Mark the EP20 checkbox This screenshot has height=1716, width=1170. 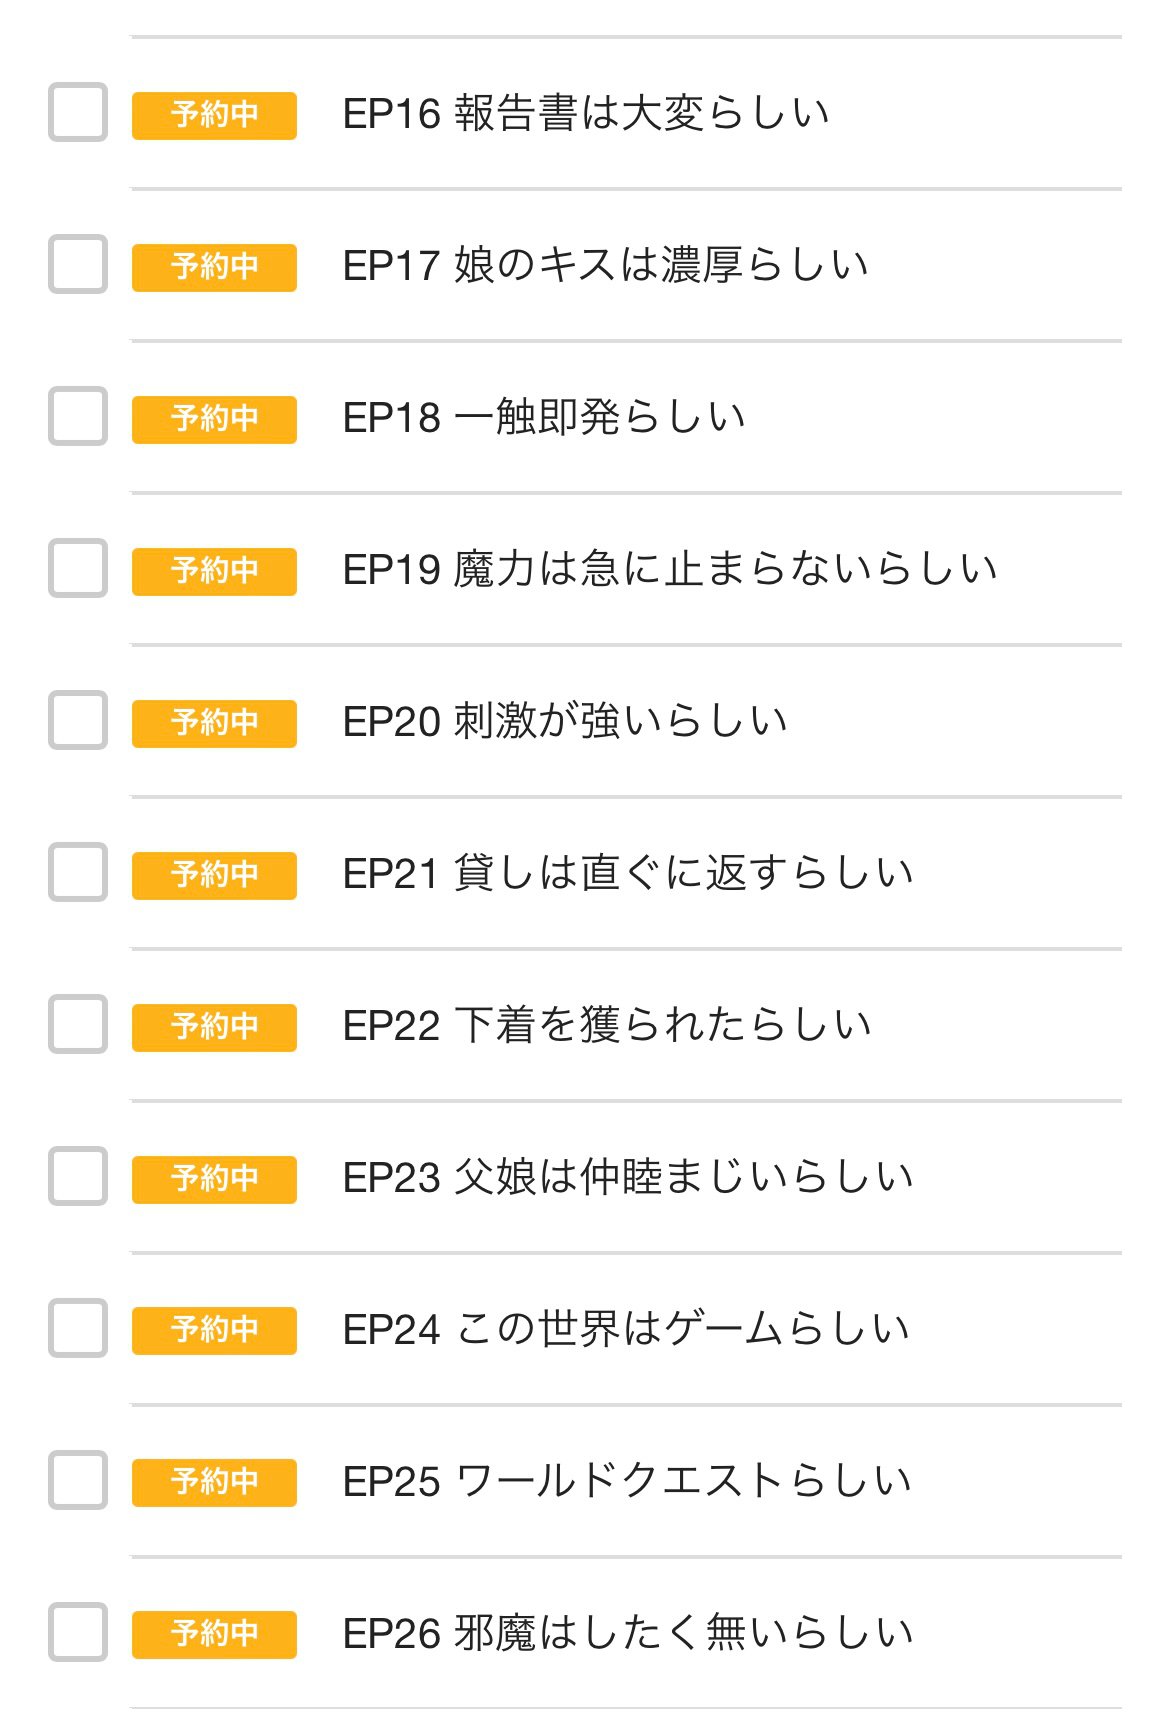[x=78, y=720]
